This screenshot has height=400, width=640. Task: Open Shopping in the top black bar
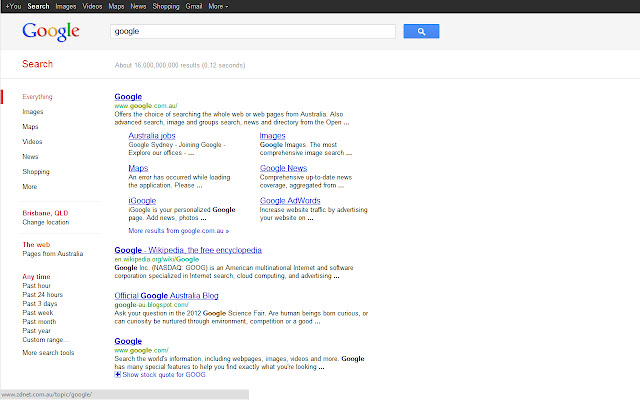166,7
